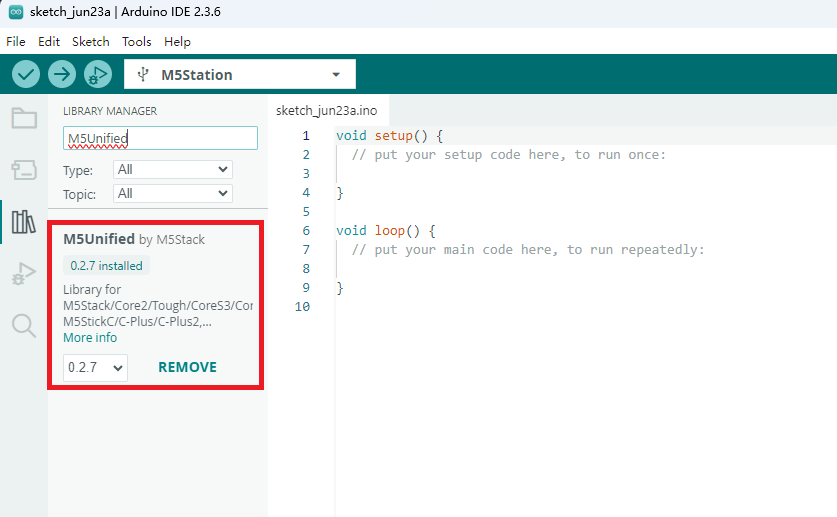Click REMOVE for the M5Unified library
This screenshot has width=837, height=517.
click(x=187, y=367)
